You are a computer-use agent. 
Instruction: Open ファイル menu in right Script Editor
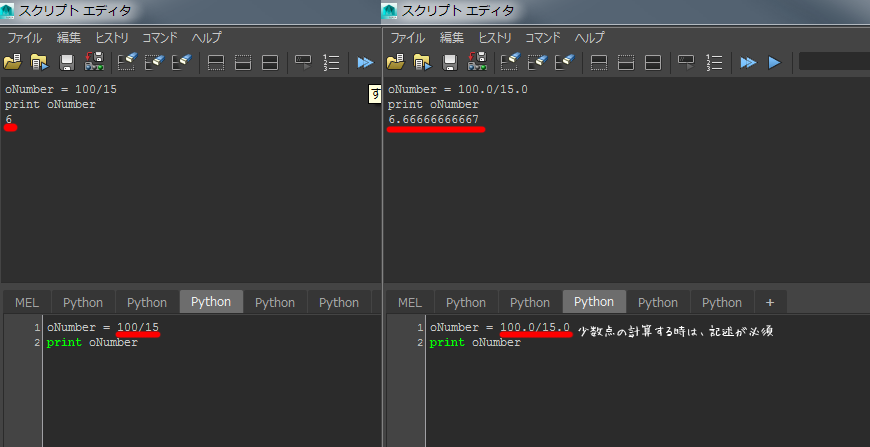407,38
